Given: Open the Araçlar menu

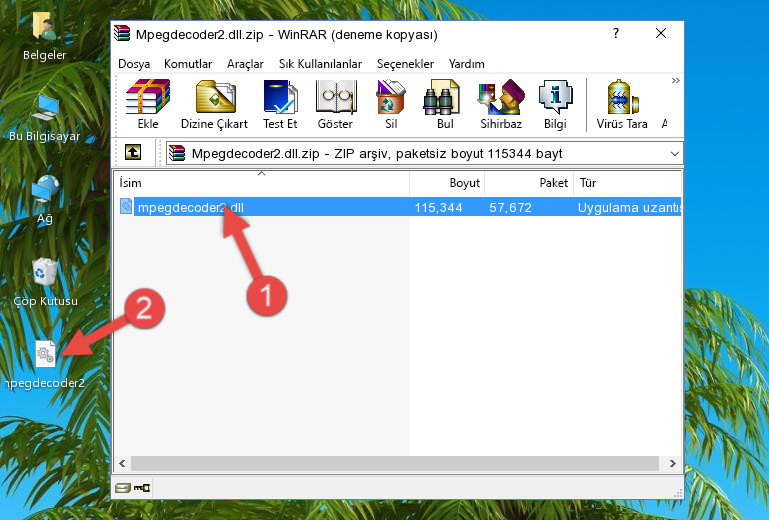Looking at the screenshot, I should (x=245, y=64).
